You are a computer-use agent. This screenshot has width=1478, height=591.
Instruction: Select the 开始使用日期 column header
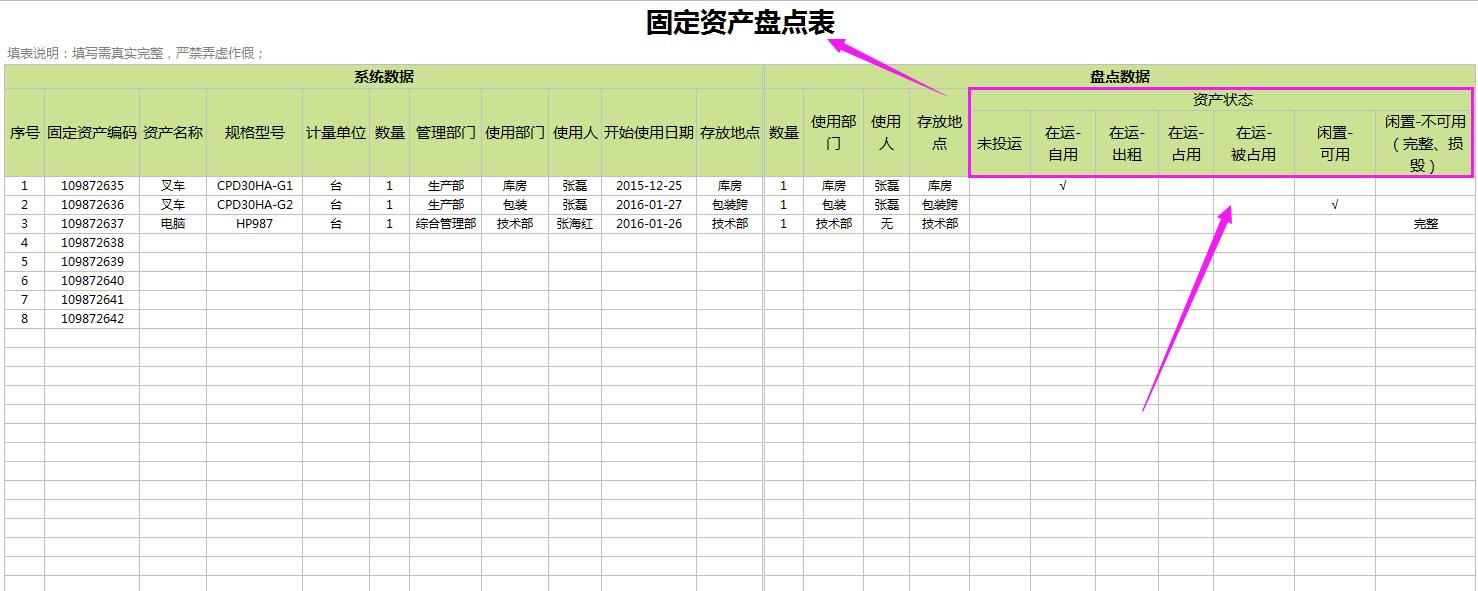pyautogui.click(x=648, y=131)
